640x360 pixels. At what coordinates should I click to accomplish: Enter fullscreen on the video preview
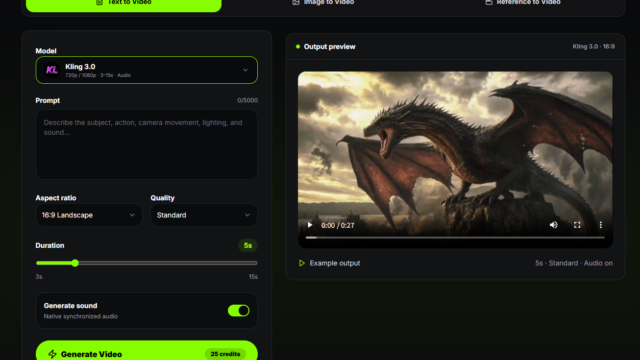click(x=577, y=225)
